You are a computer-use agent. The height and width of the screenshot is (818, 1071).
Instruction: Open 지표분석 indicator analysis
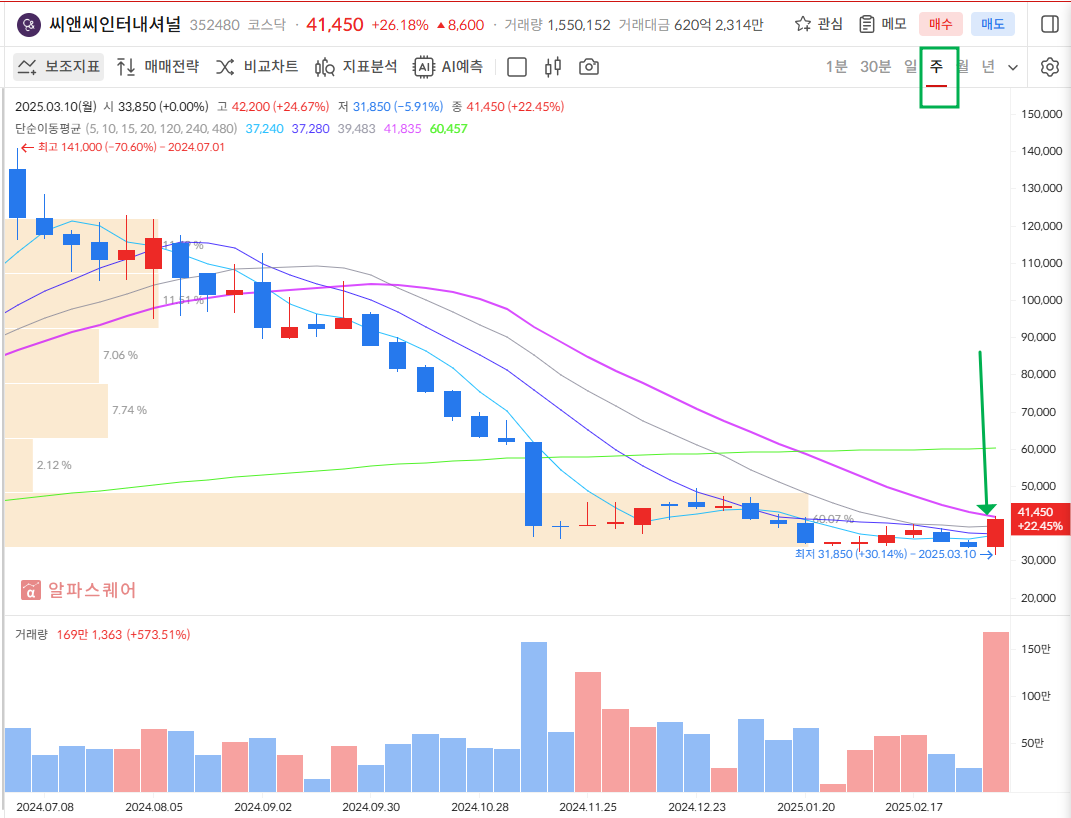[356, 67]
